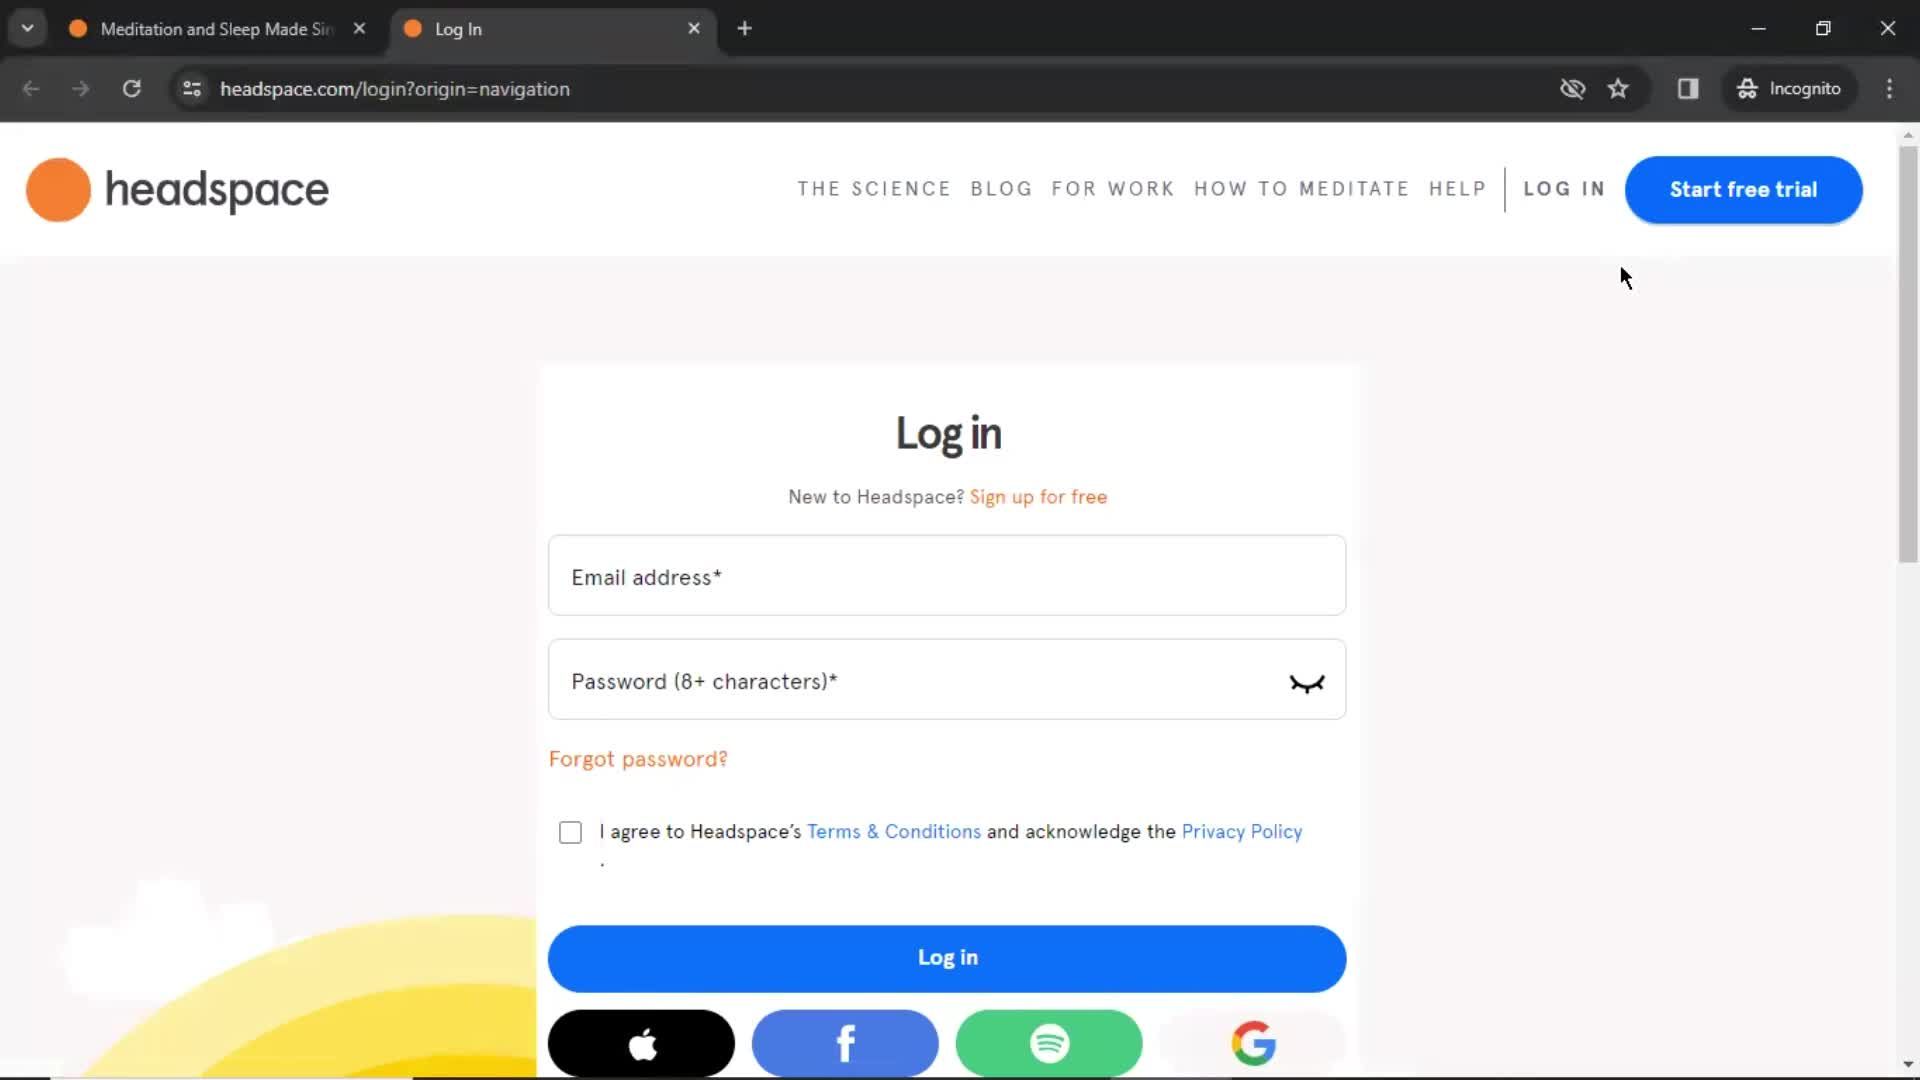Click the Forgot password link
Viewport: 1920px width, 1080px height.
click(638, 760)
